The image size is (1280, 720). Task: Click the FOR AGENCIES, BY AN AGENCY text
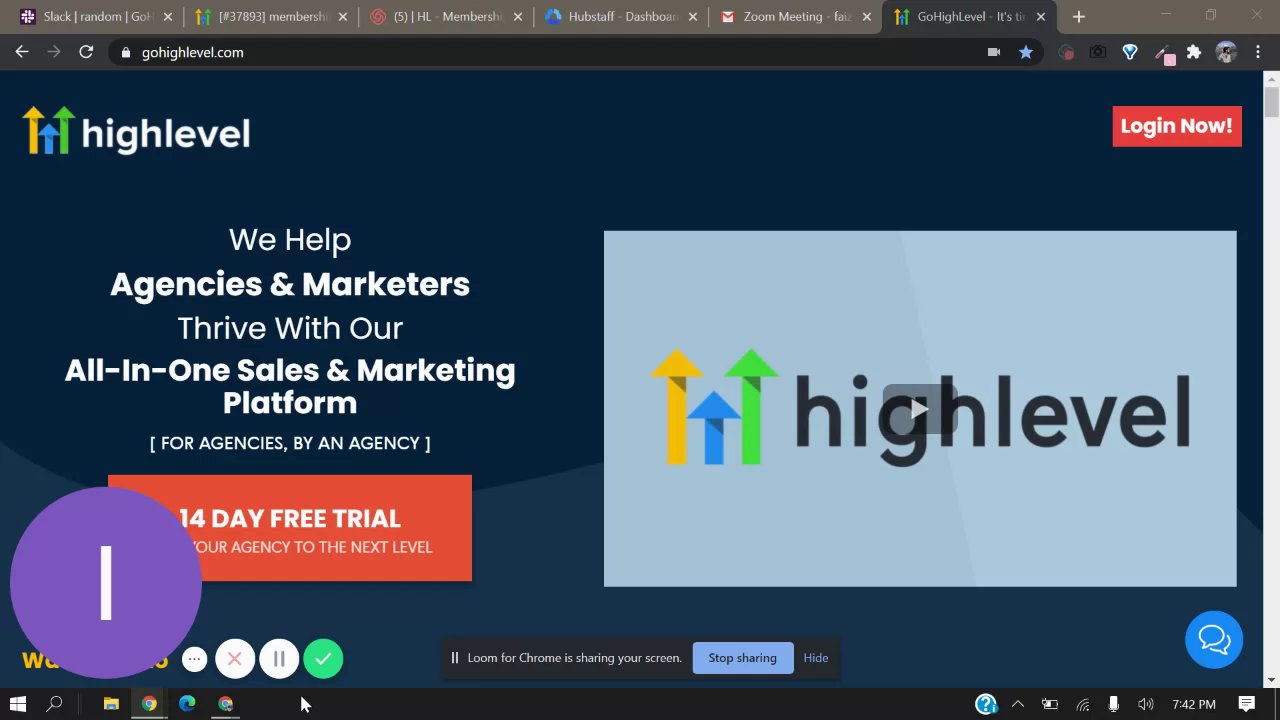pyautogui.click(x=290, y=443)
